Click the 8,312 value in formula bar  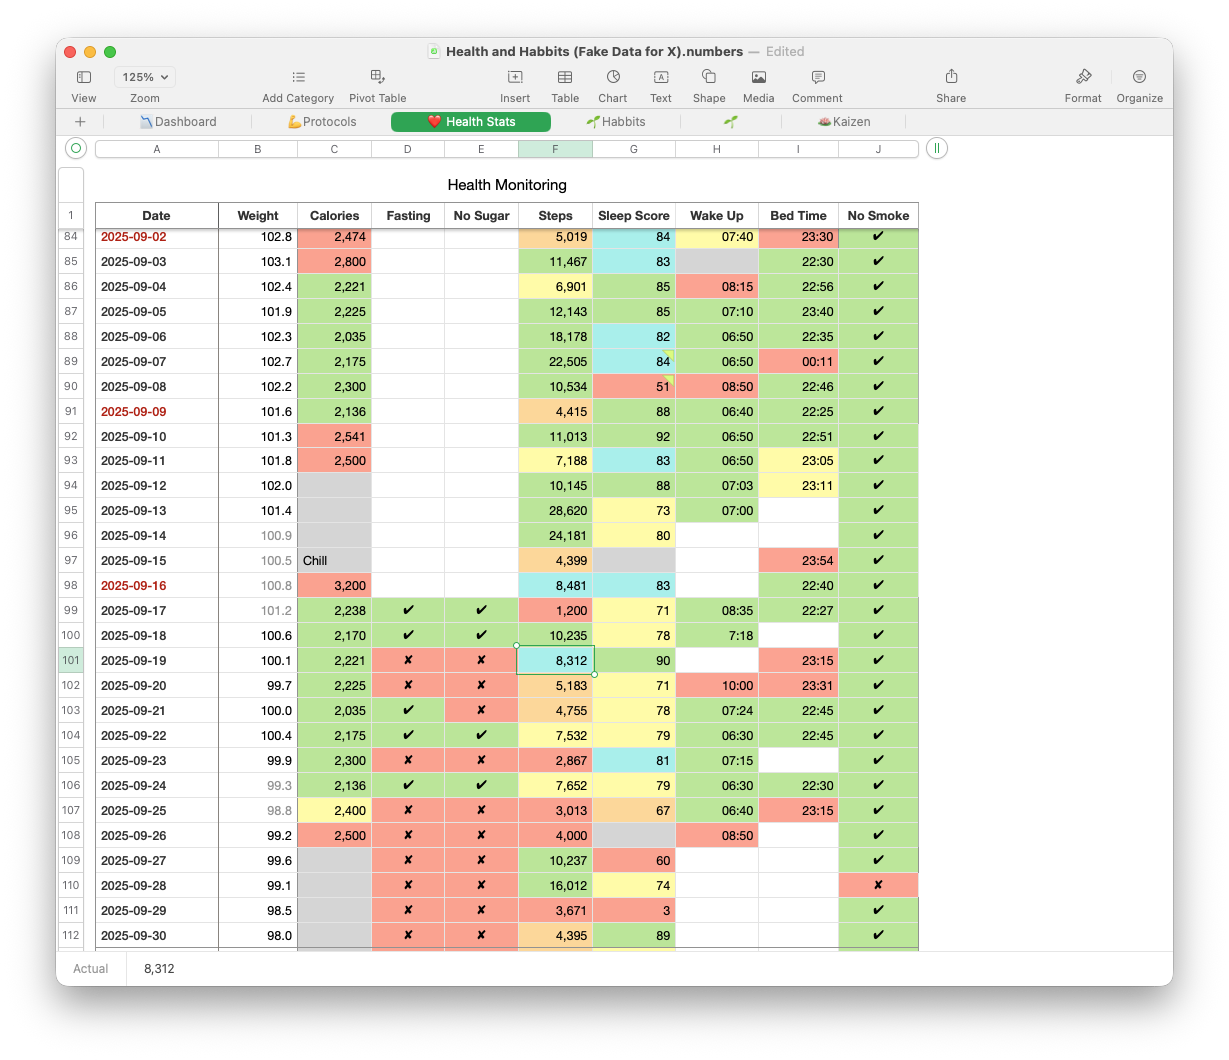pos(159,968)
